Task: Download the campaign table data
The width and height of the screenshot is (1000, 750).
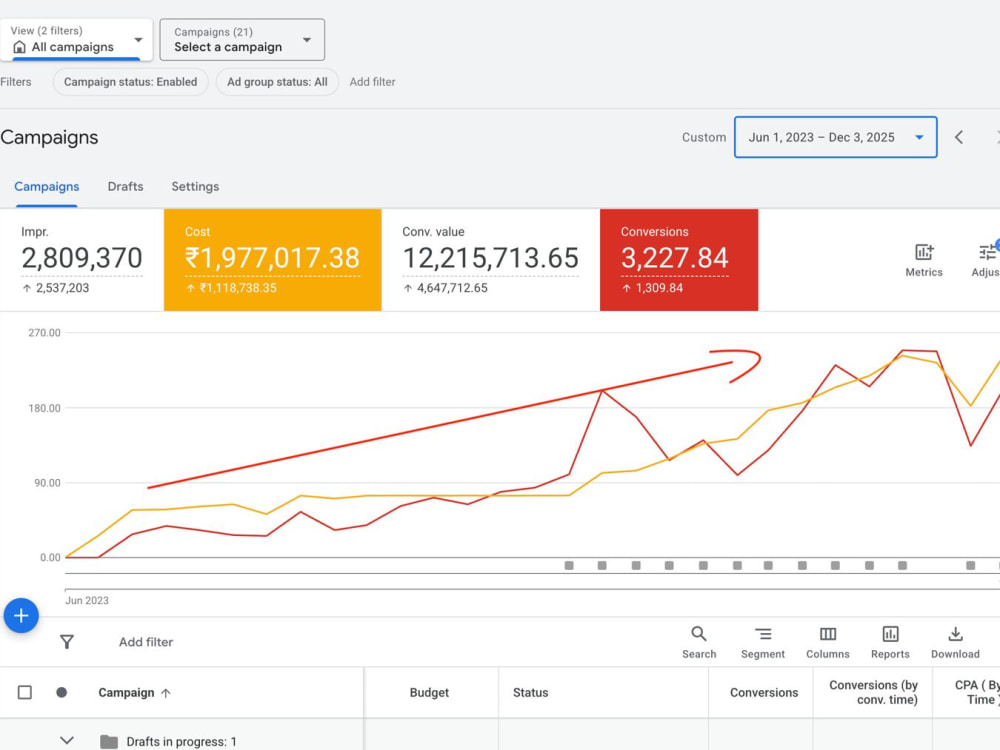Action: (955, 642)
